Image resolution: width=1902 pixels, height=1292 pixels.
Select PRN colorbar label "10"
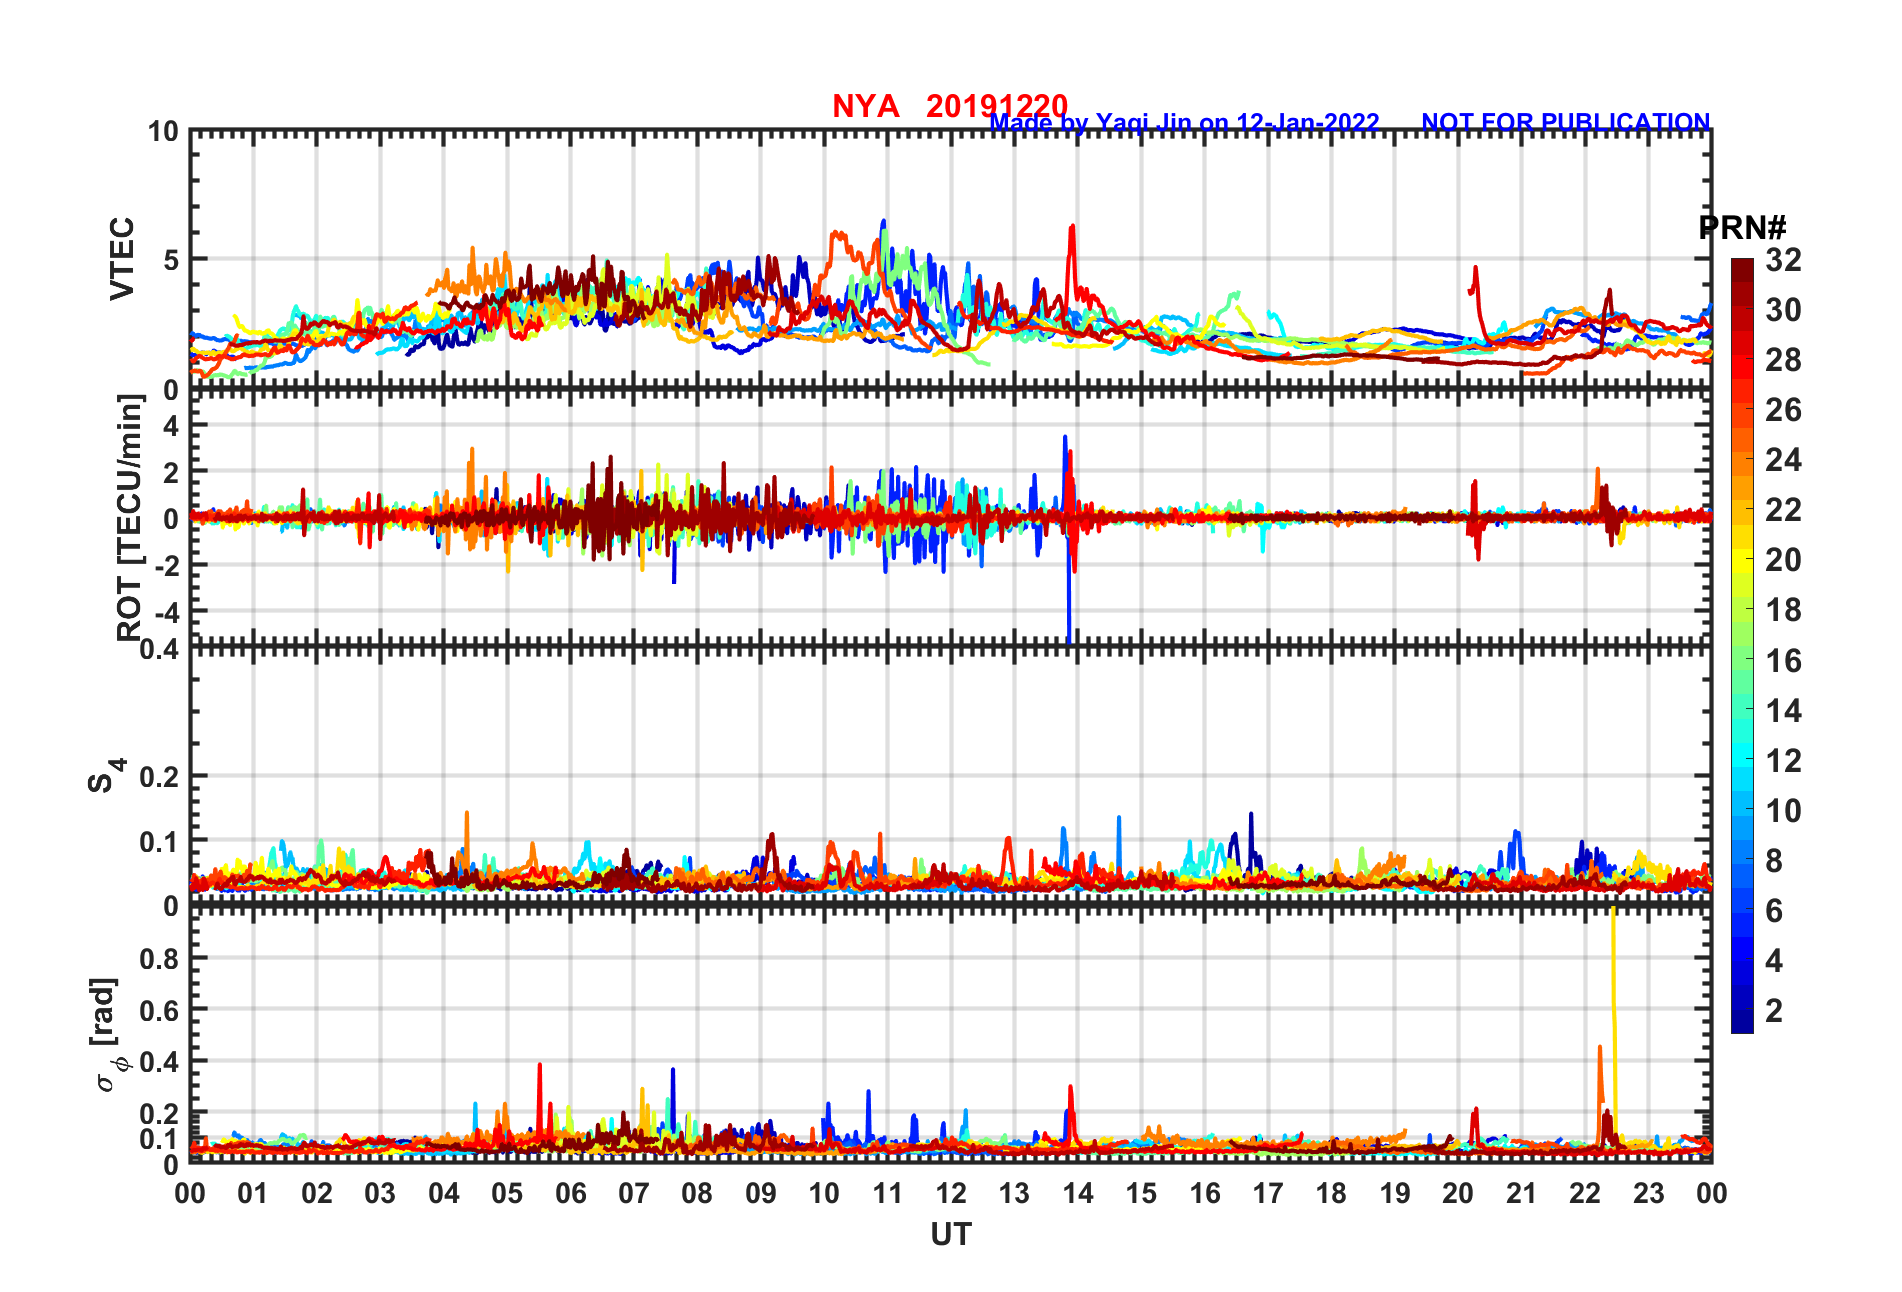(x=1784, y=811)
